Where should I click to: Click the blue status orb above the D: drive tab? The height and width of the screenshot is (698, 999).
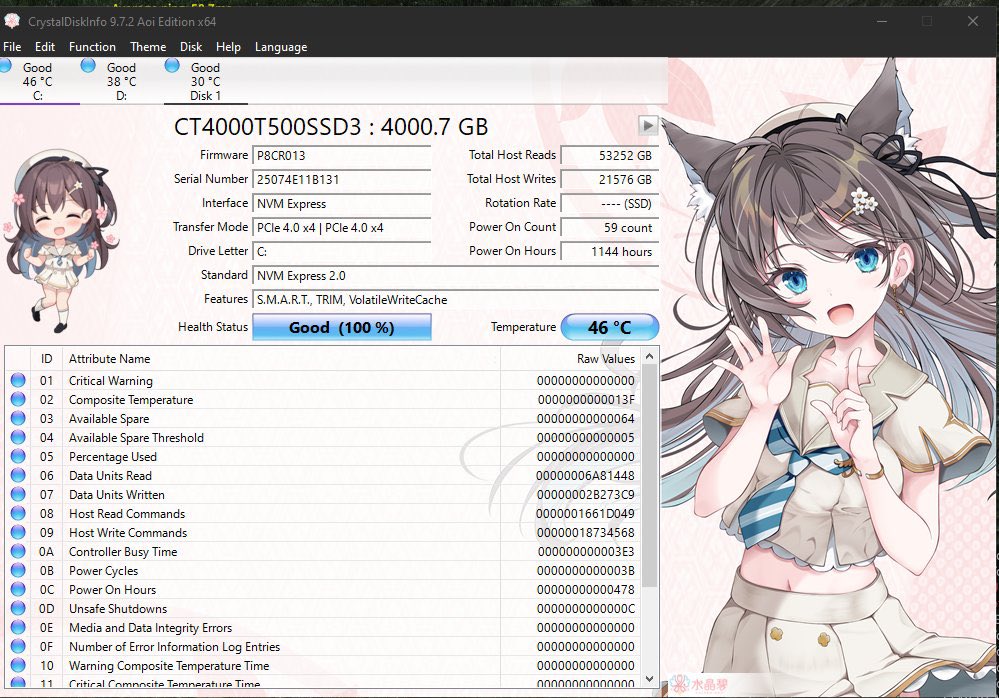pyautogui.click(x=89, y=65)
